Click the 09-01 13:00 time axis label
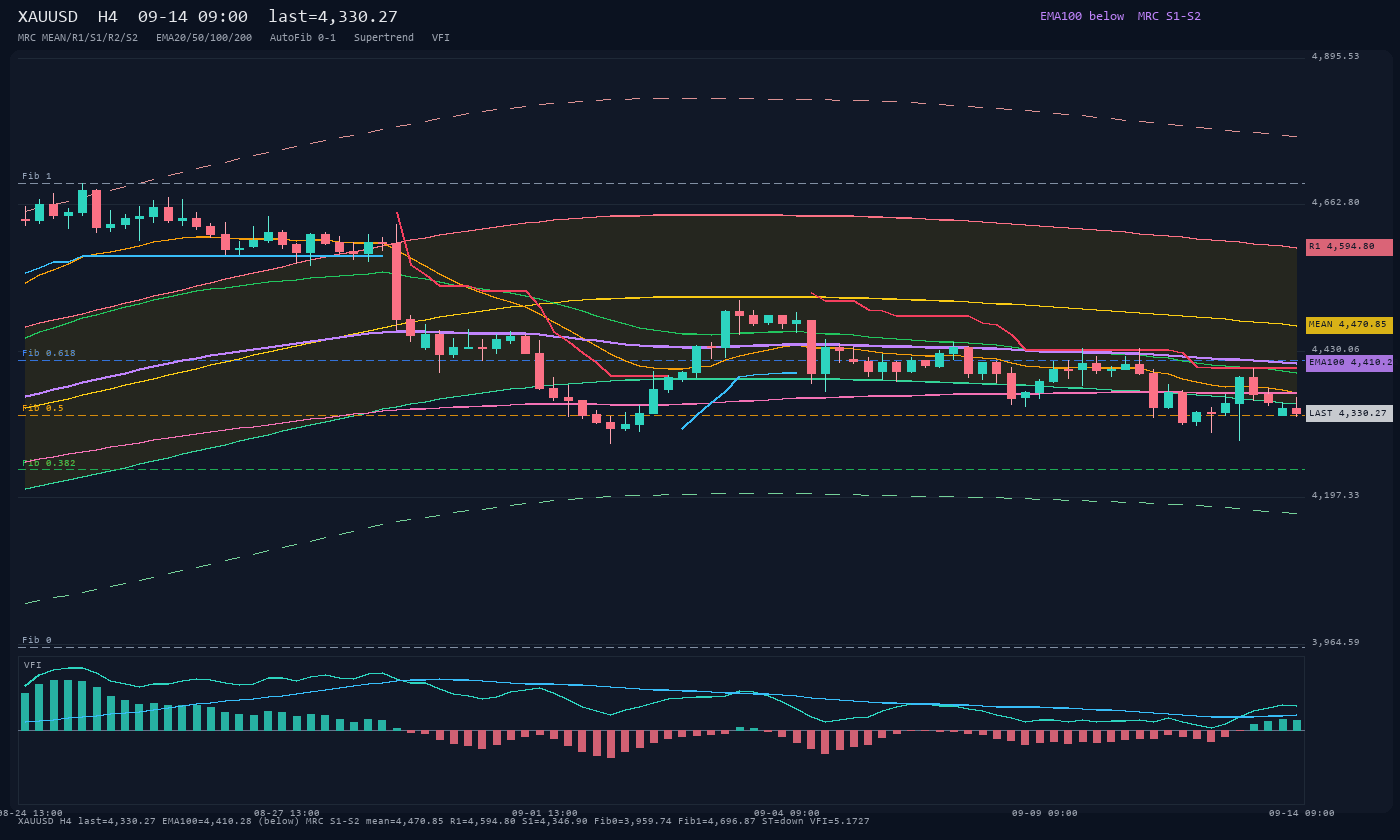 [545, 813]
